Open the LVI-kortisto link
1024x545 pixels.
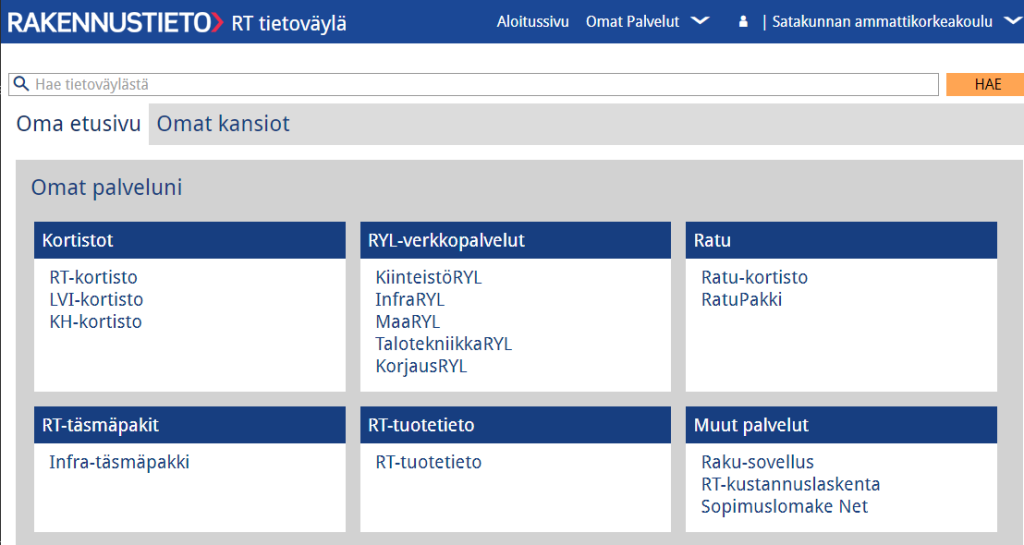click(96, 300)
